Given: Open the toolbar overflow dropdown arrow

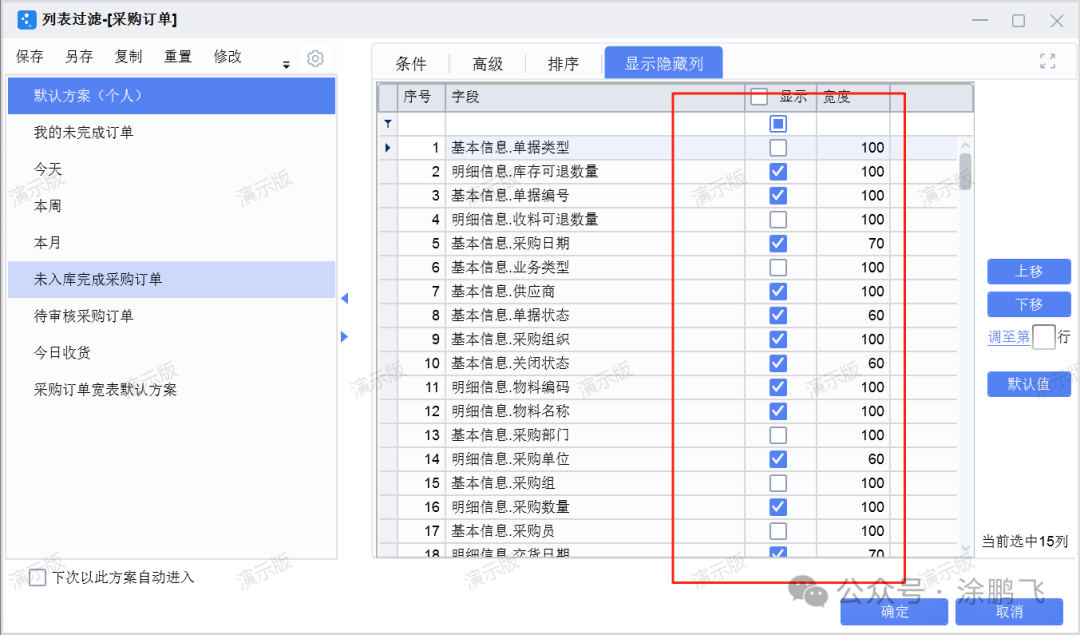Looking at the screenshot, I should pyautogui.click(x=286, y=64).
